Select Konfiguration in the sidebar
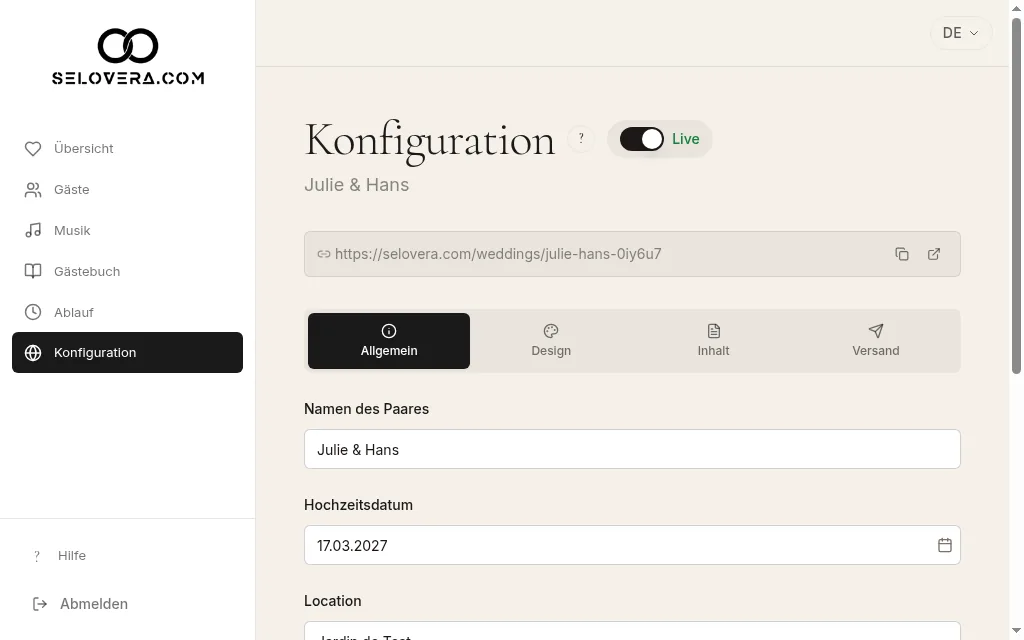The image size is (1024, 640). 127,353
